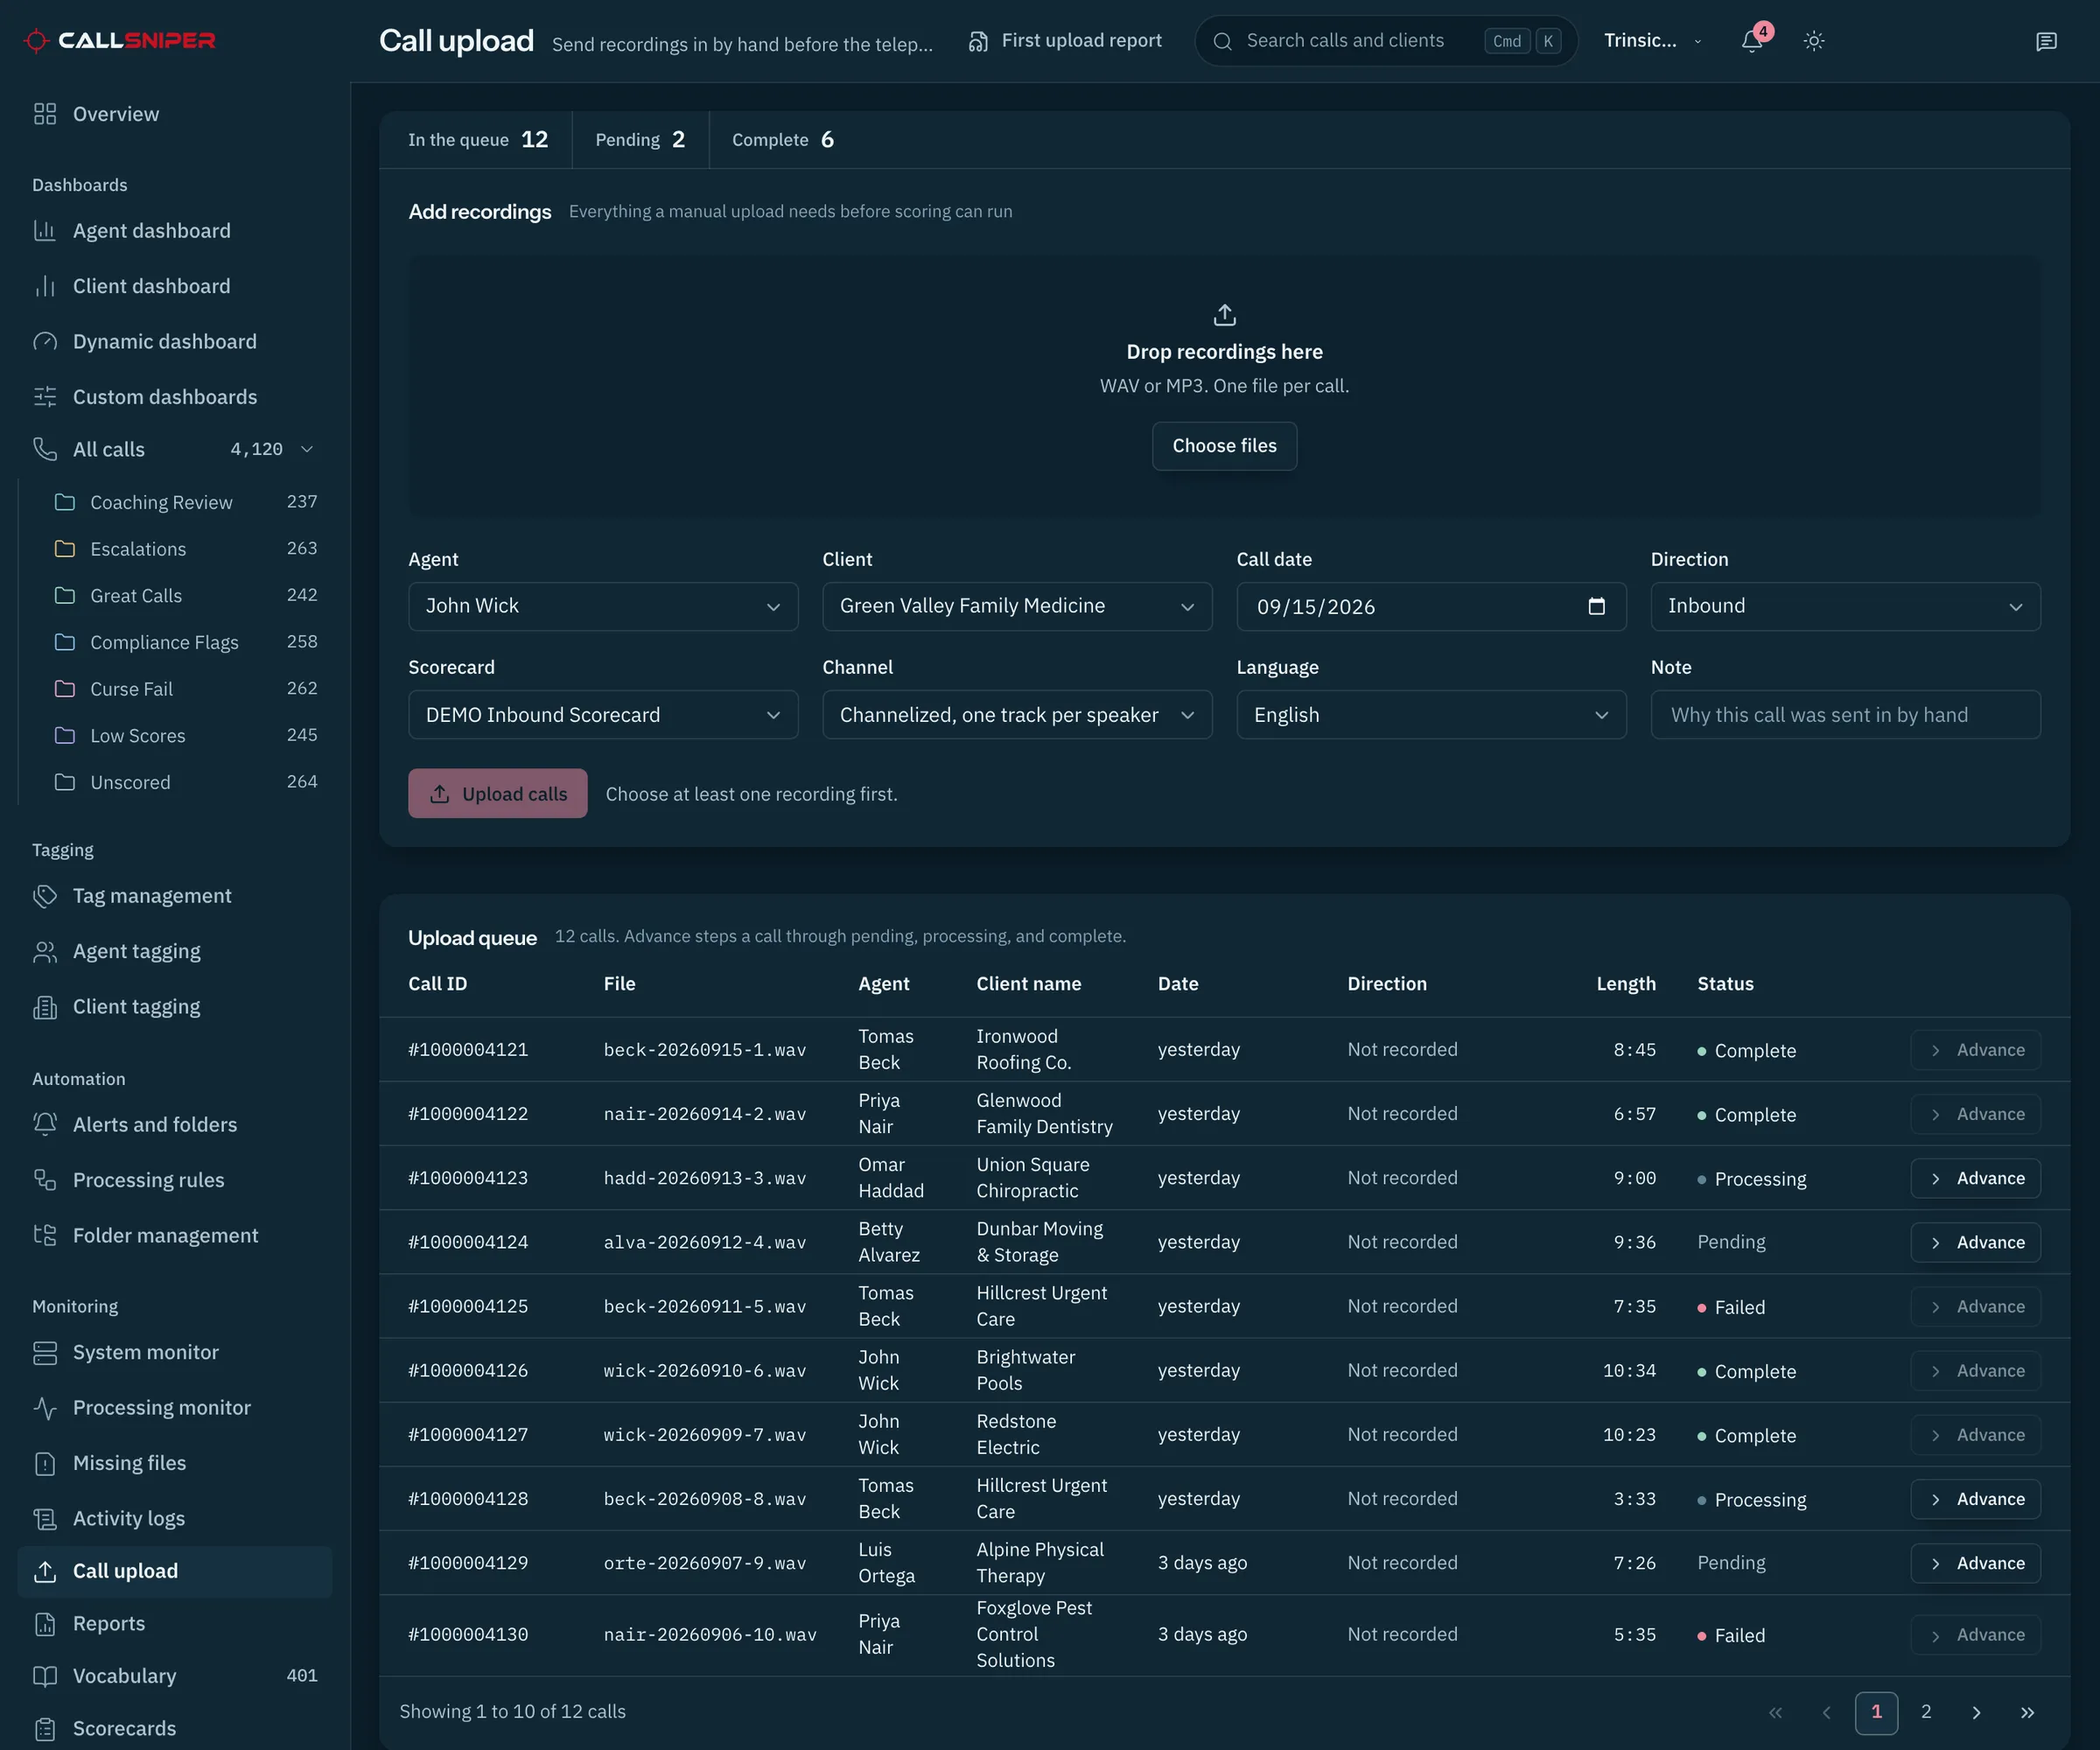Click the upload icon above Drop recordings here
The height and width of the screenshot is (1750, 2100).
1224,315
